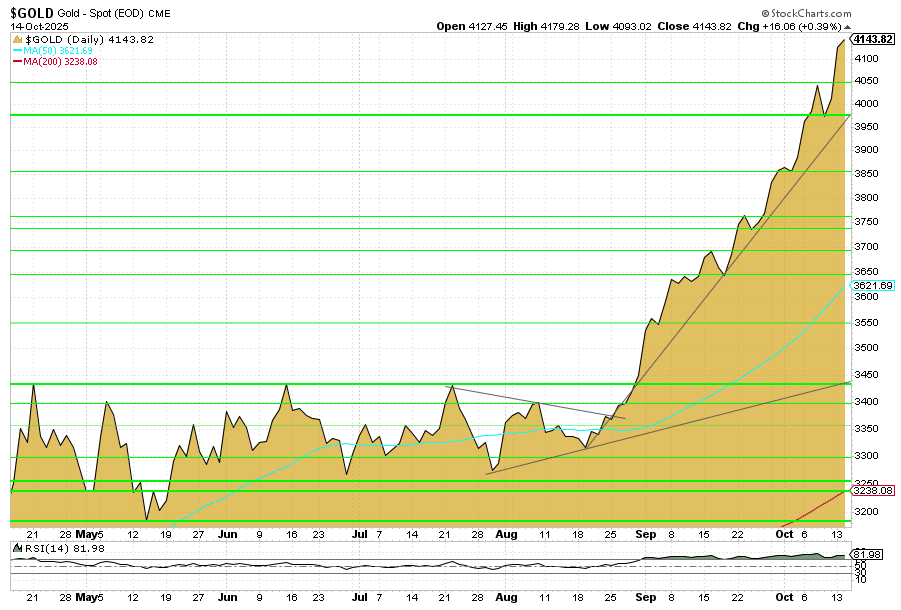The height and width of the screenshot is (610, 901).
Task: Click the red MA(200) line color marker
Action: pyautogui.click(x=18, y=62)
